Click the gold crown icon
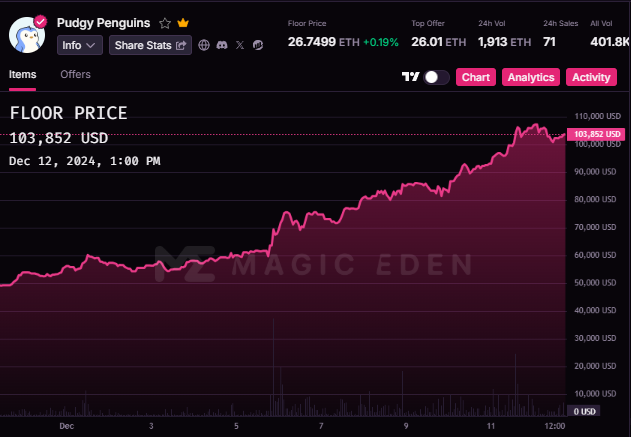The image size is (631, 437). pyautogui.click(x=183, y=23)
